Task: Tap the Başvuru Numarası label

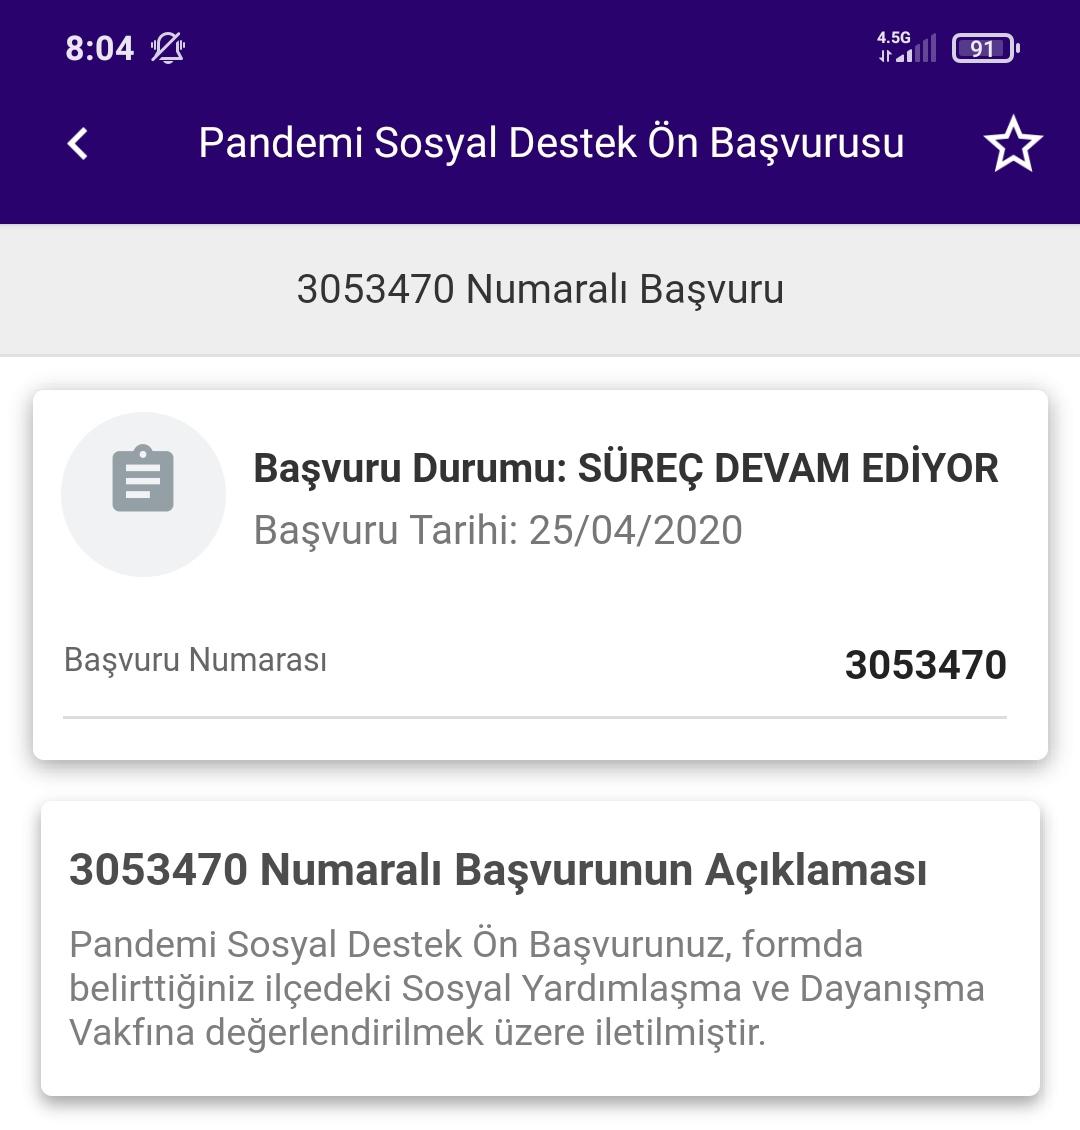Action: click(195, 660)
